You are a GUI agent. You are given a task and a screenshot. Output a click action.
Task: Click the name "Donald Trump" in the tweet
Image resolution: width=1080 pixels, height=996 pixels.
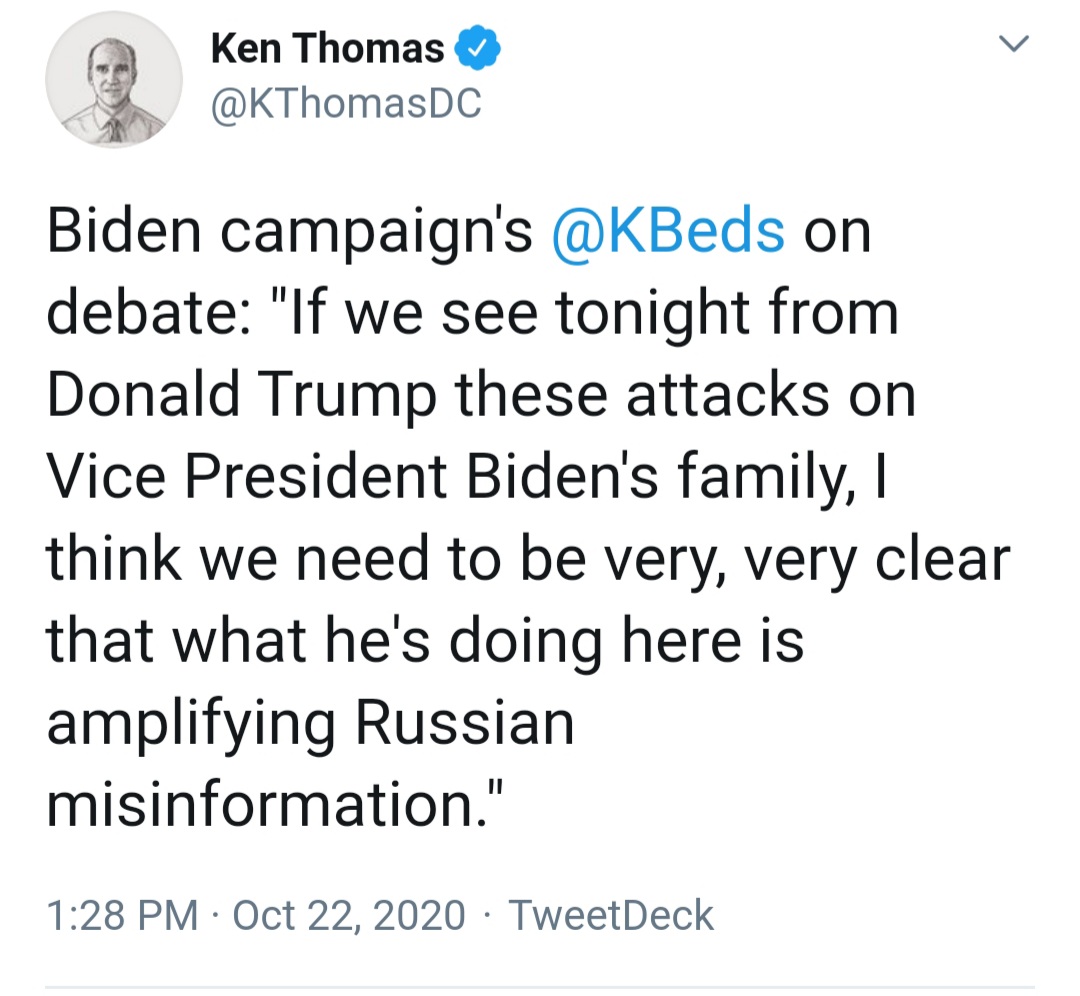pyautogui.click(x=241, y=395)
